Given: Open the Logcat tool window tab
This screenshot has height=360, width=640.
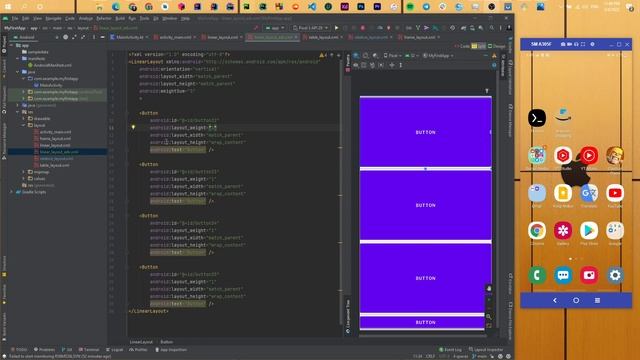Looking at the screenshot, I should click(x=115, y=350).
